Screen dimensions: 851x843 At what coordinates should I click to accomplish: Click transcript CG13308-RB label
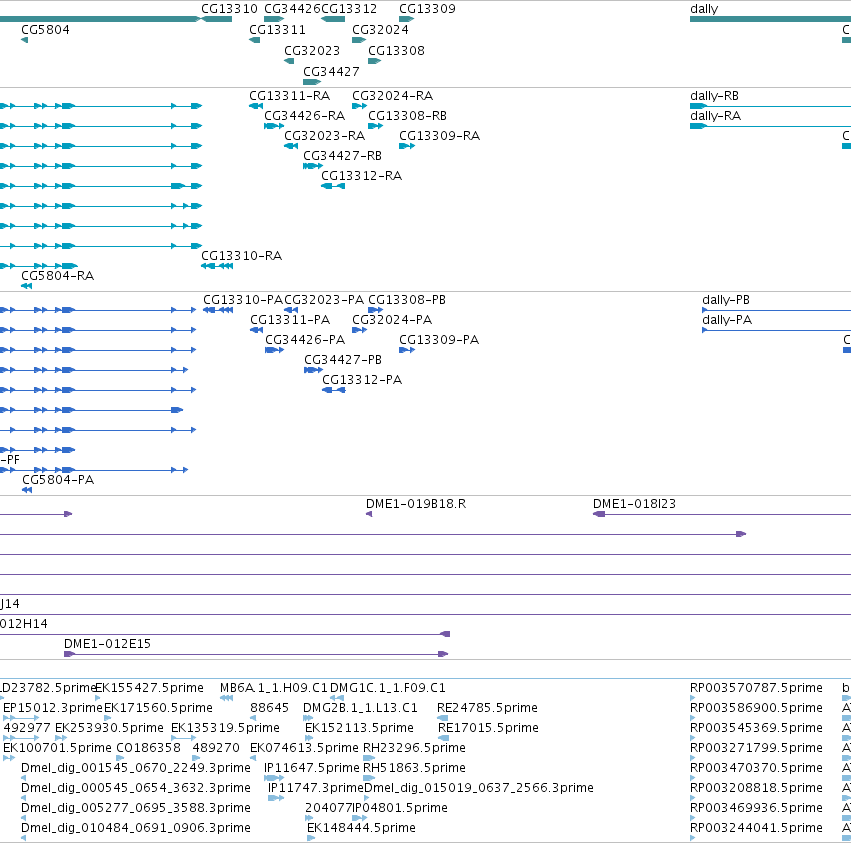coord(408,116)
